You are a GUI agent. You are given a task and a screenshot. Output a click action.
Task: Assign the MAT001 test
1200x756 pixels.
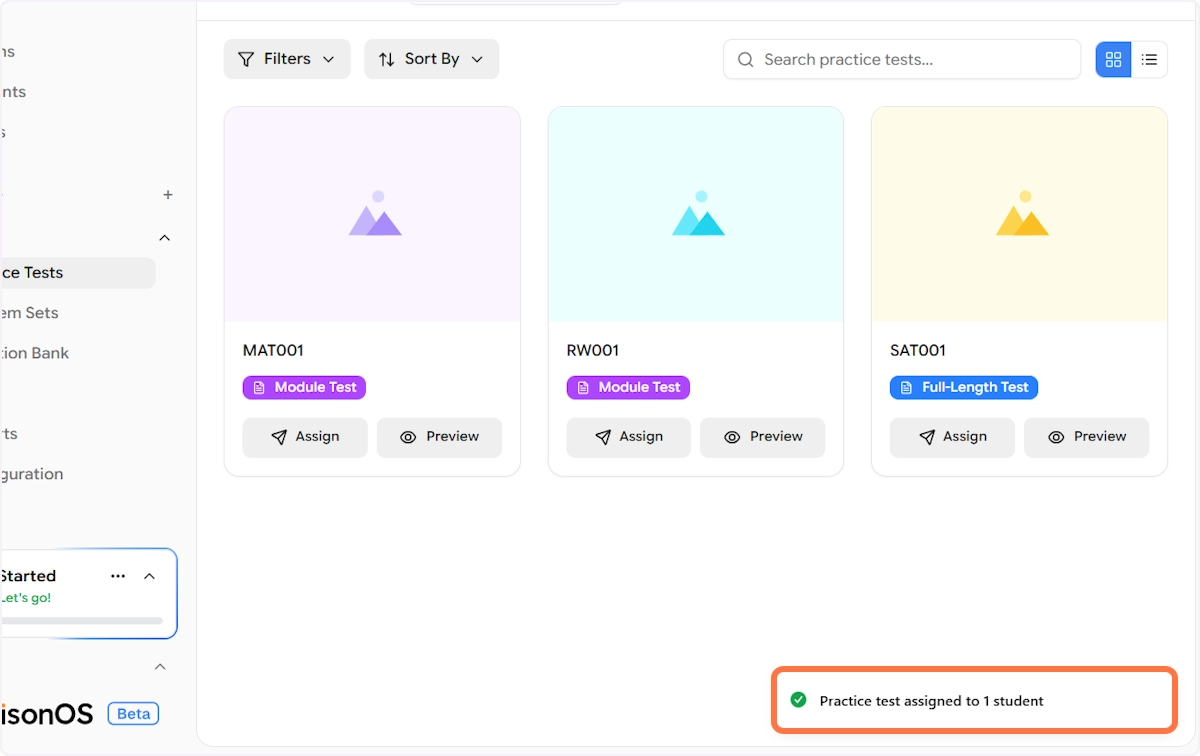[x=305, y=437]
